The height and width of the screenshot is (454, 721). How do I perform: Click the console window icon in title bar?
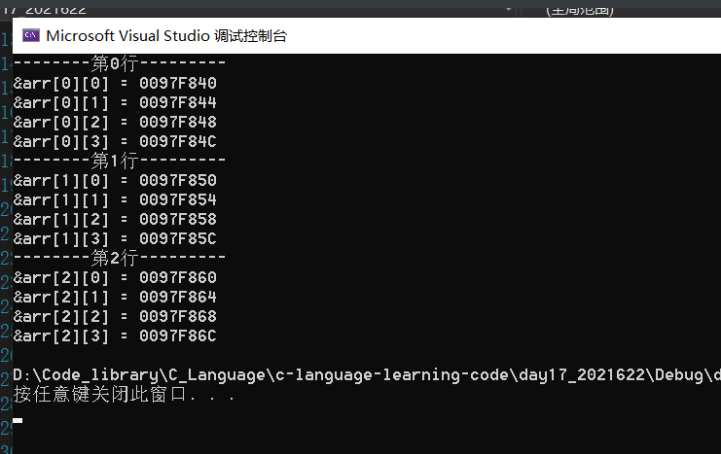click(31, 35)
